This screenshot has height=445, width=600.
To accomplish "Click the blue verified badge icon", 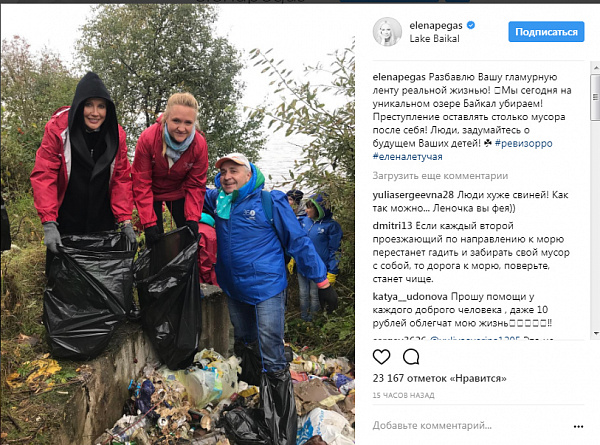I will [x=471, y=25].
